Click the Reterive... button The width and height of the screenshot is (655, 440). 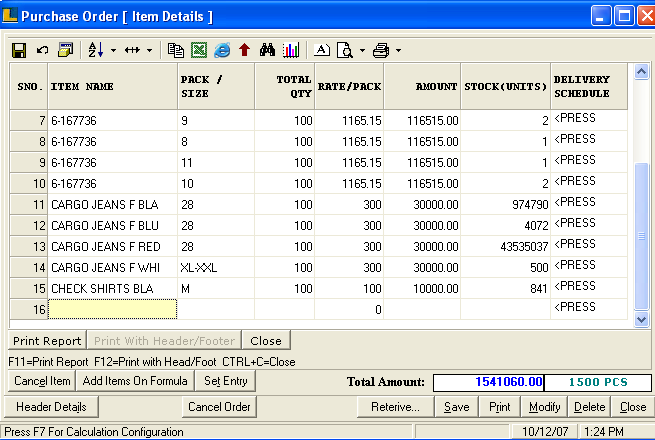click(x=395, y=407)
